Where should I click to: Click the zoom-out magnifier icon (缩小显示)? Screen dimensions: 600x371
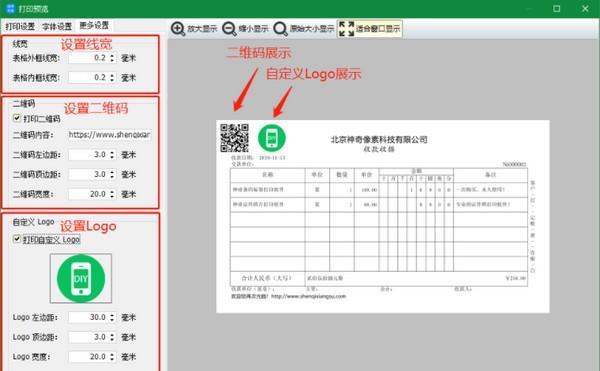click(229, 29)
